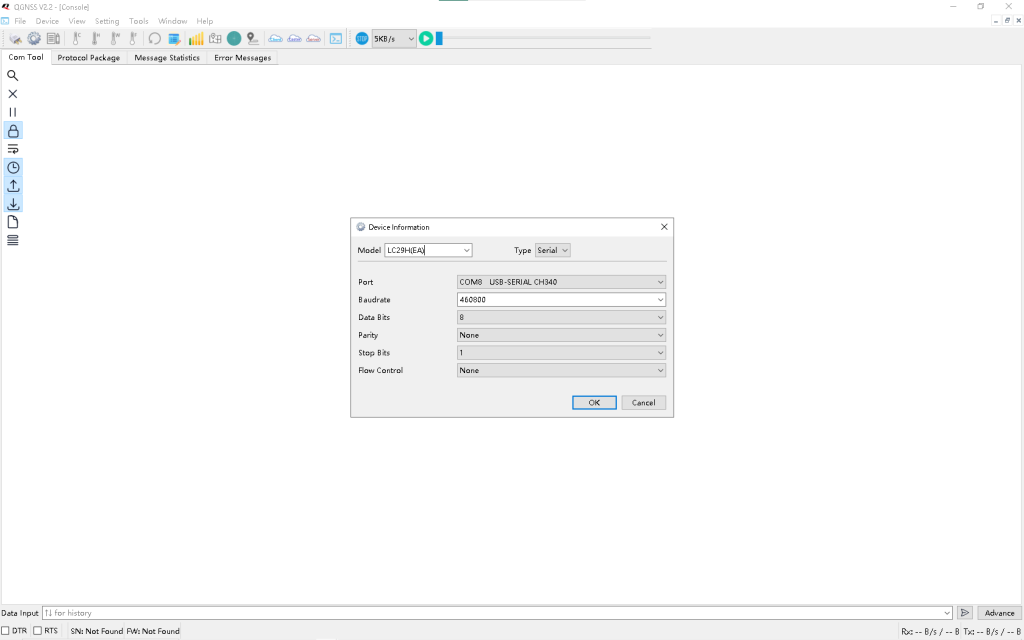The width and height of the screenshot is (1024, 640).
Task: Click the blue STOP toolbar icon
Action: click(362, 39)
